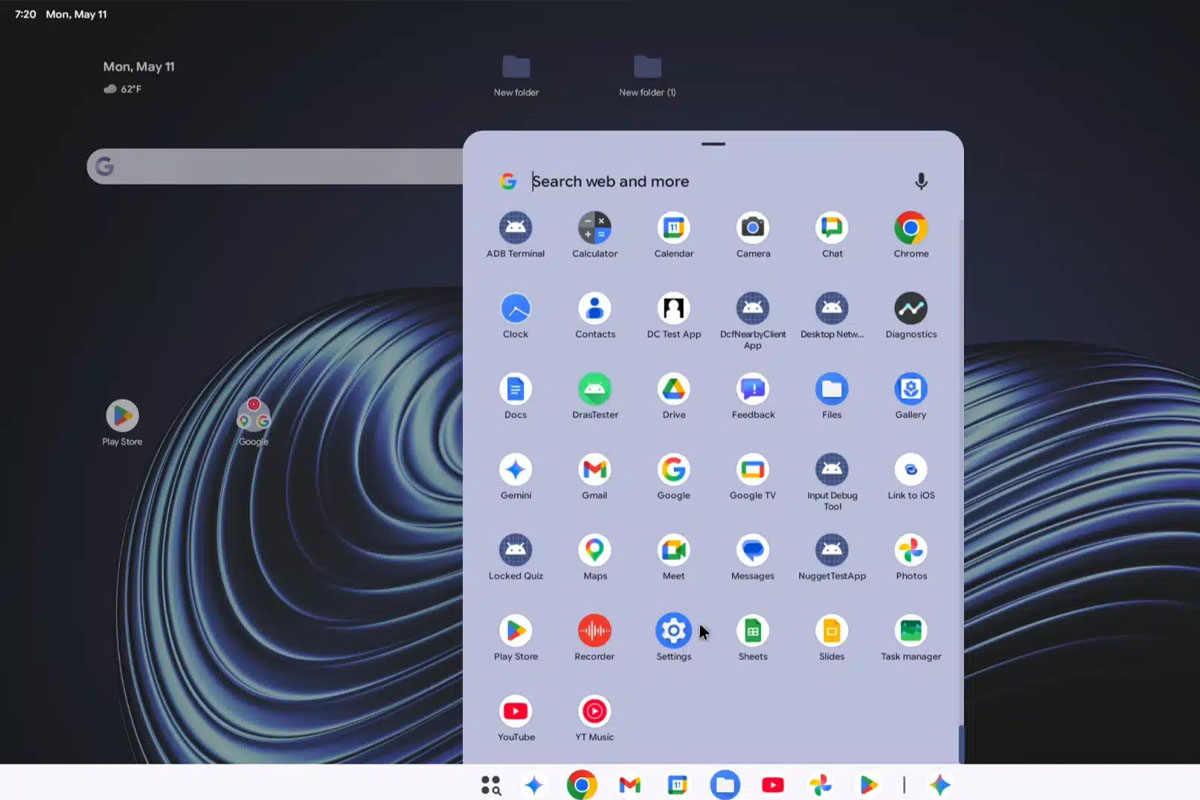Launch NuggetTestApp
1200x800 pixels.
(x=831, y=550)
